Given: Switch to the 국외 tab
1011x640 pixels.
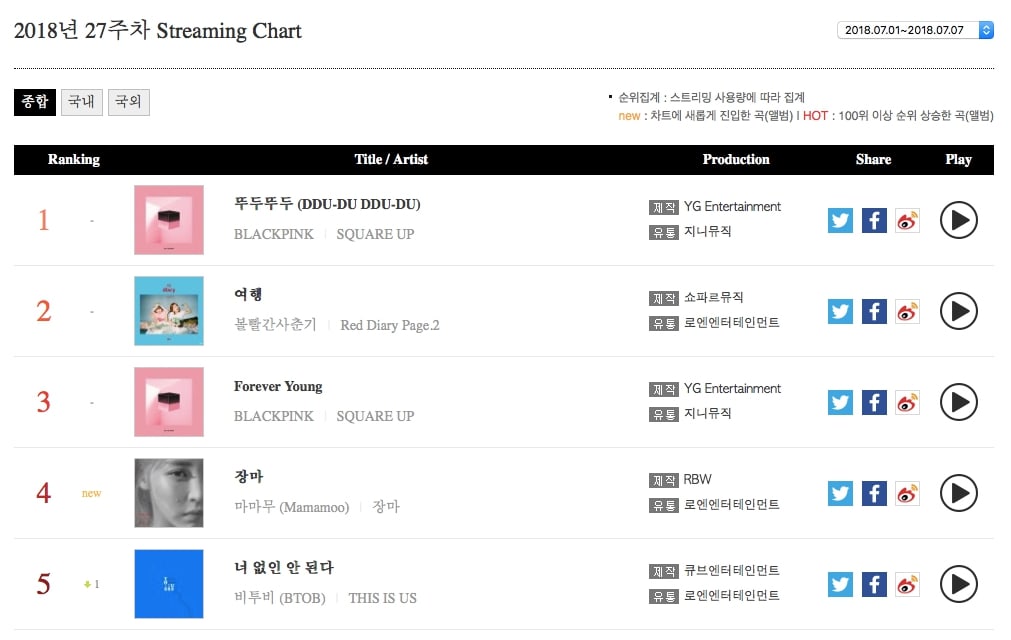Looking at the screenshot, I should [128, 102].
